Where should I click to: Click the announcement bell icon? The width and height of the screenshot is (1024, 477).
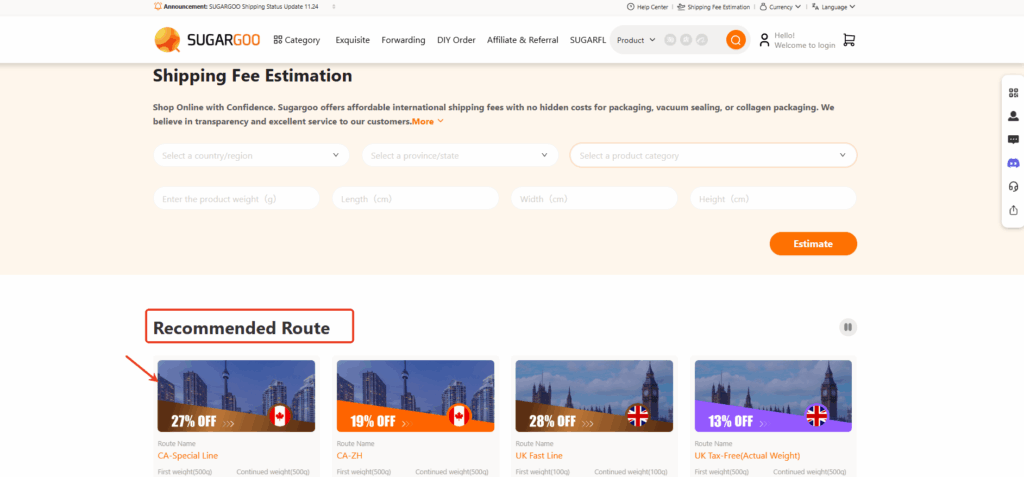157,6
